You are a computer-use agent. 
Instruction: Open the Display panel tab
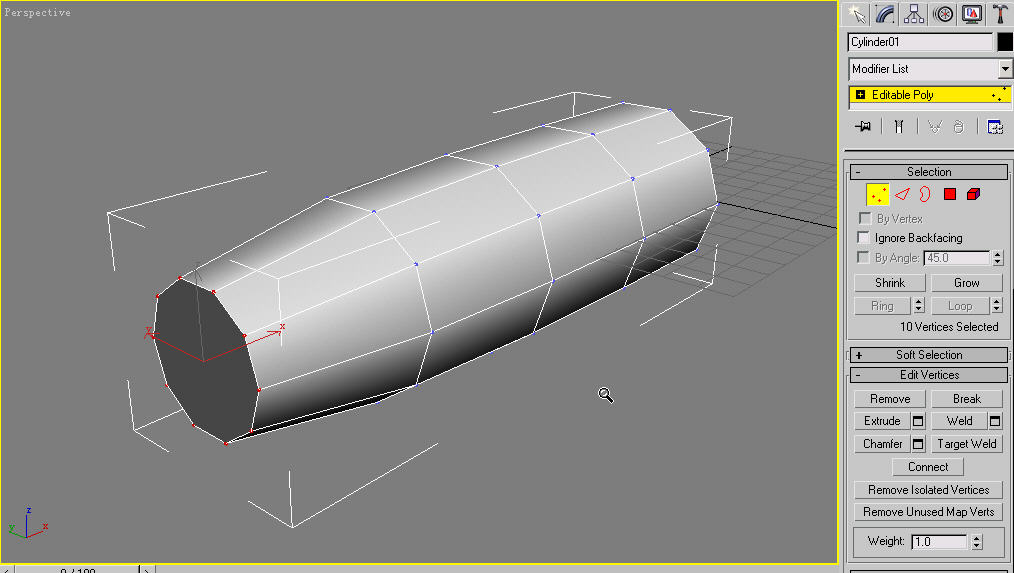pyautogui.click(x=971, y=14)
